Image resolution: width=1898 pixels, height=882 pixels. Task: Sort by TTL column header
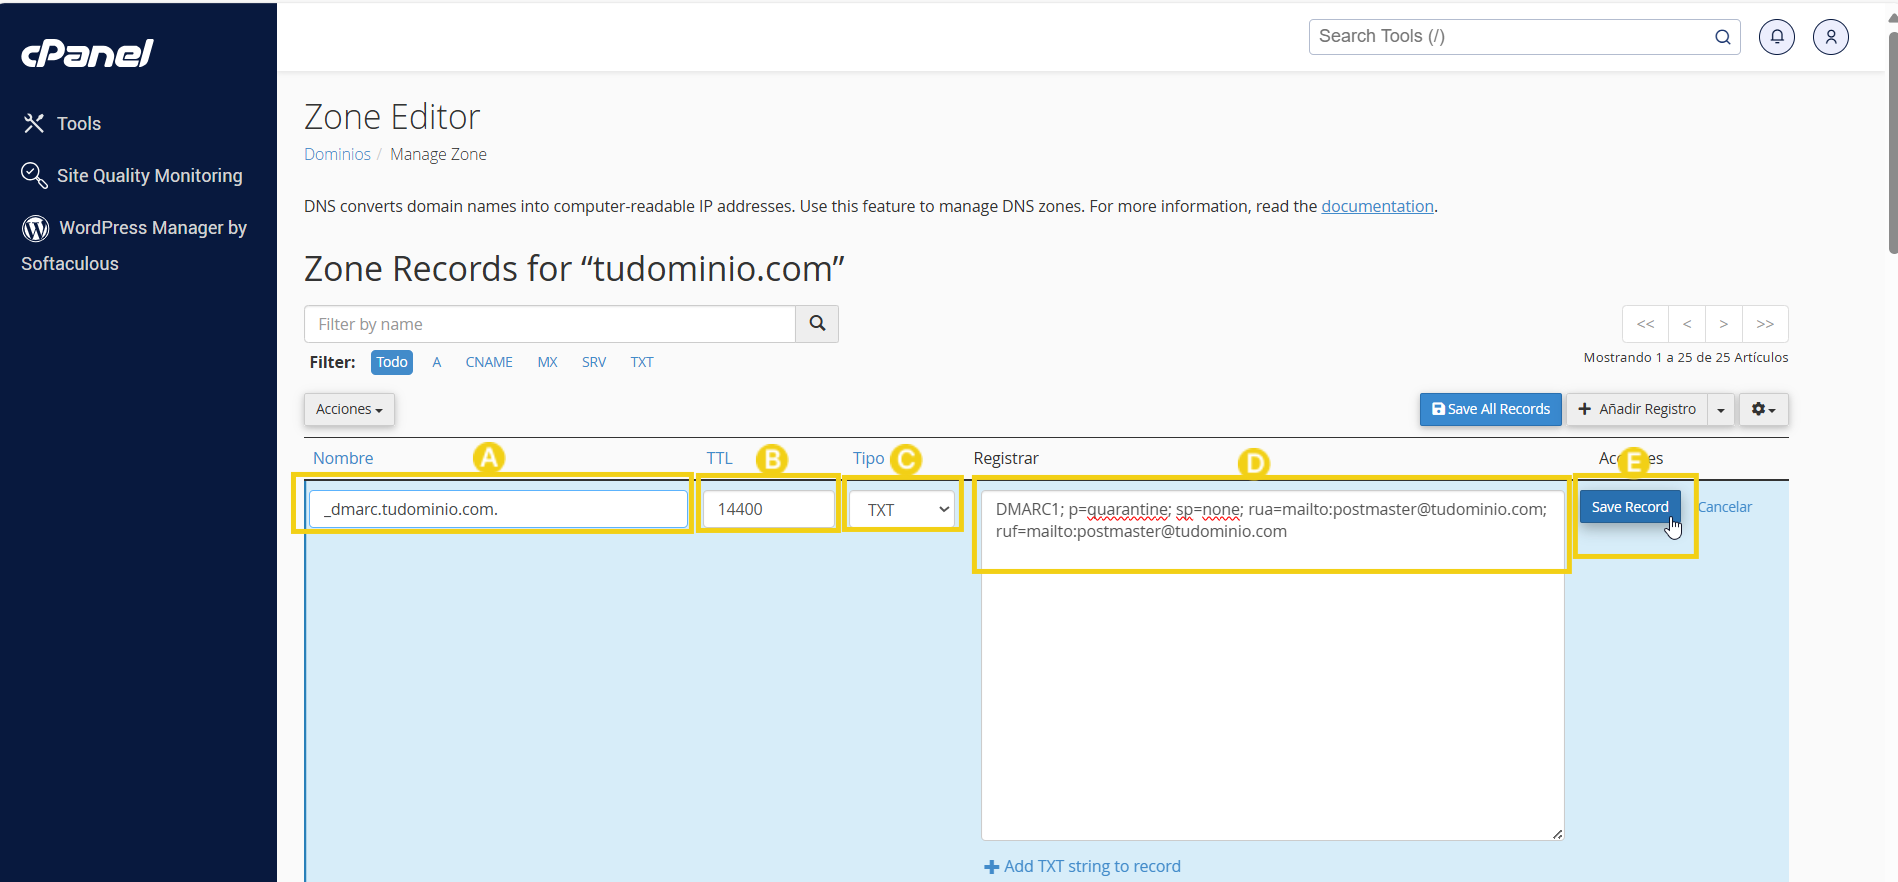click(x=719, y=458)
